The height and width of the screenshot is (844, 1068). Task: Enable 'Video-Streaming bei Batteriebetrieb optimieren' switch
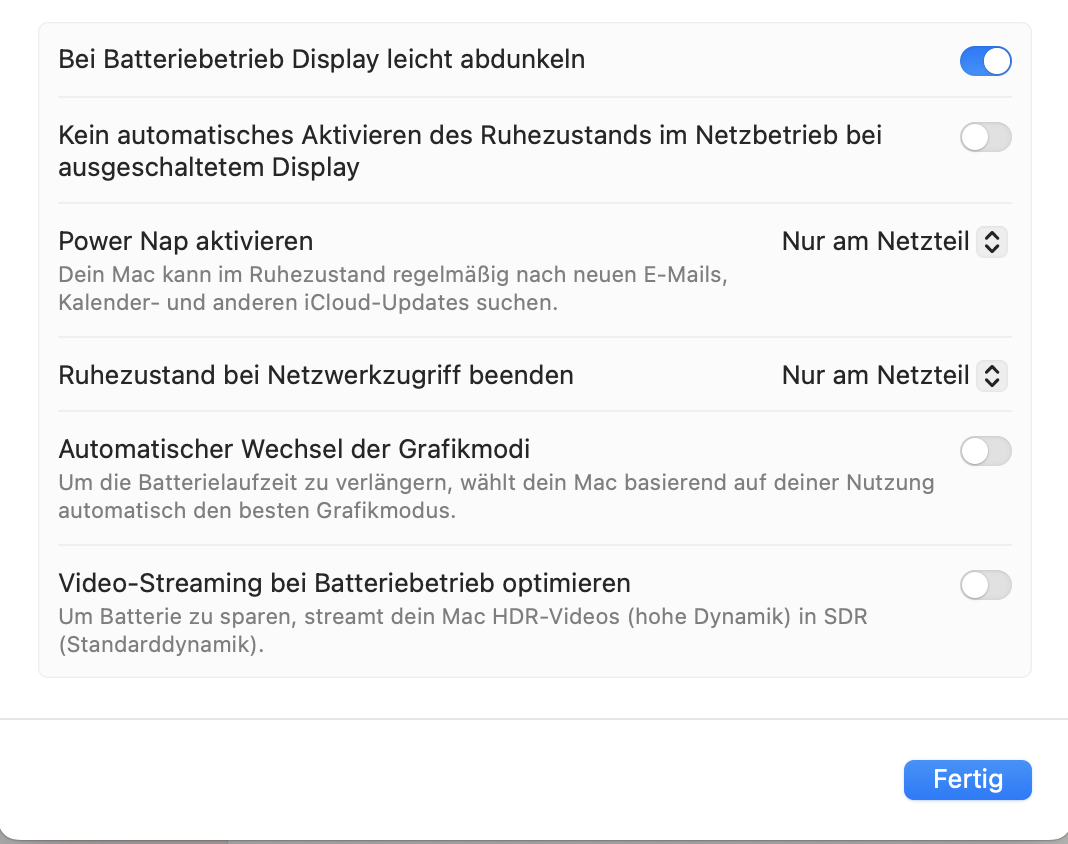[x=986, y=585]
